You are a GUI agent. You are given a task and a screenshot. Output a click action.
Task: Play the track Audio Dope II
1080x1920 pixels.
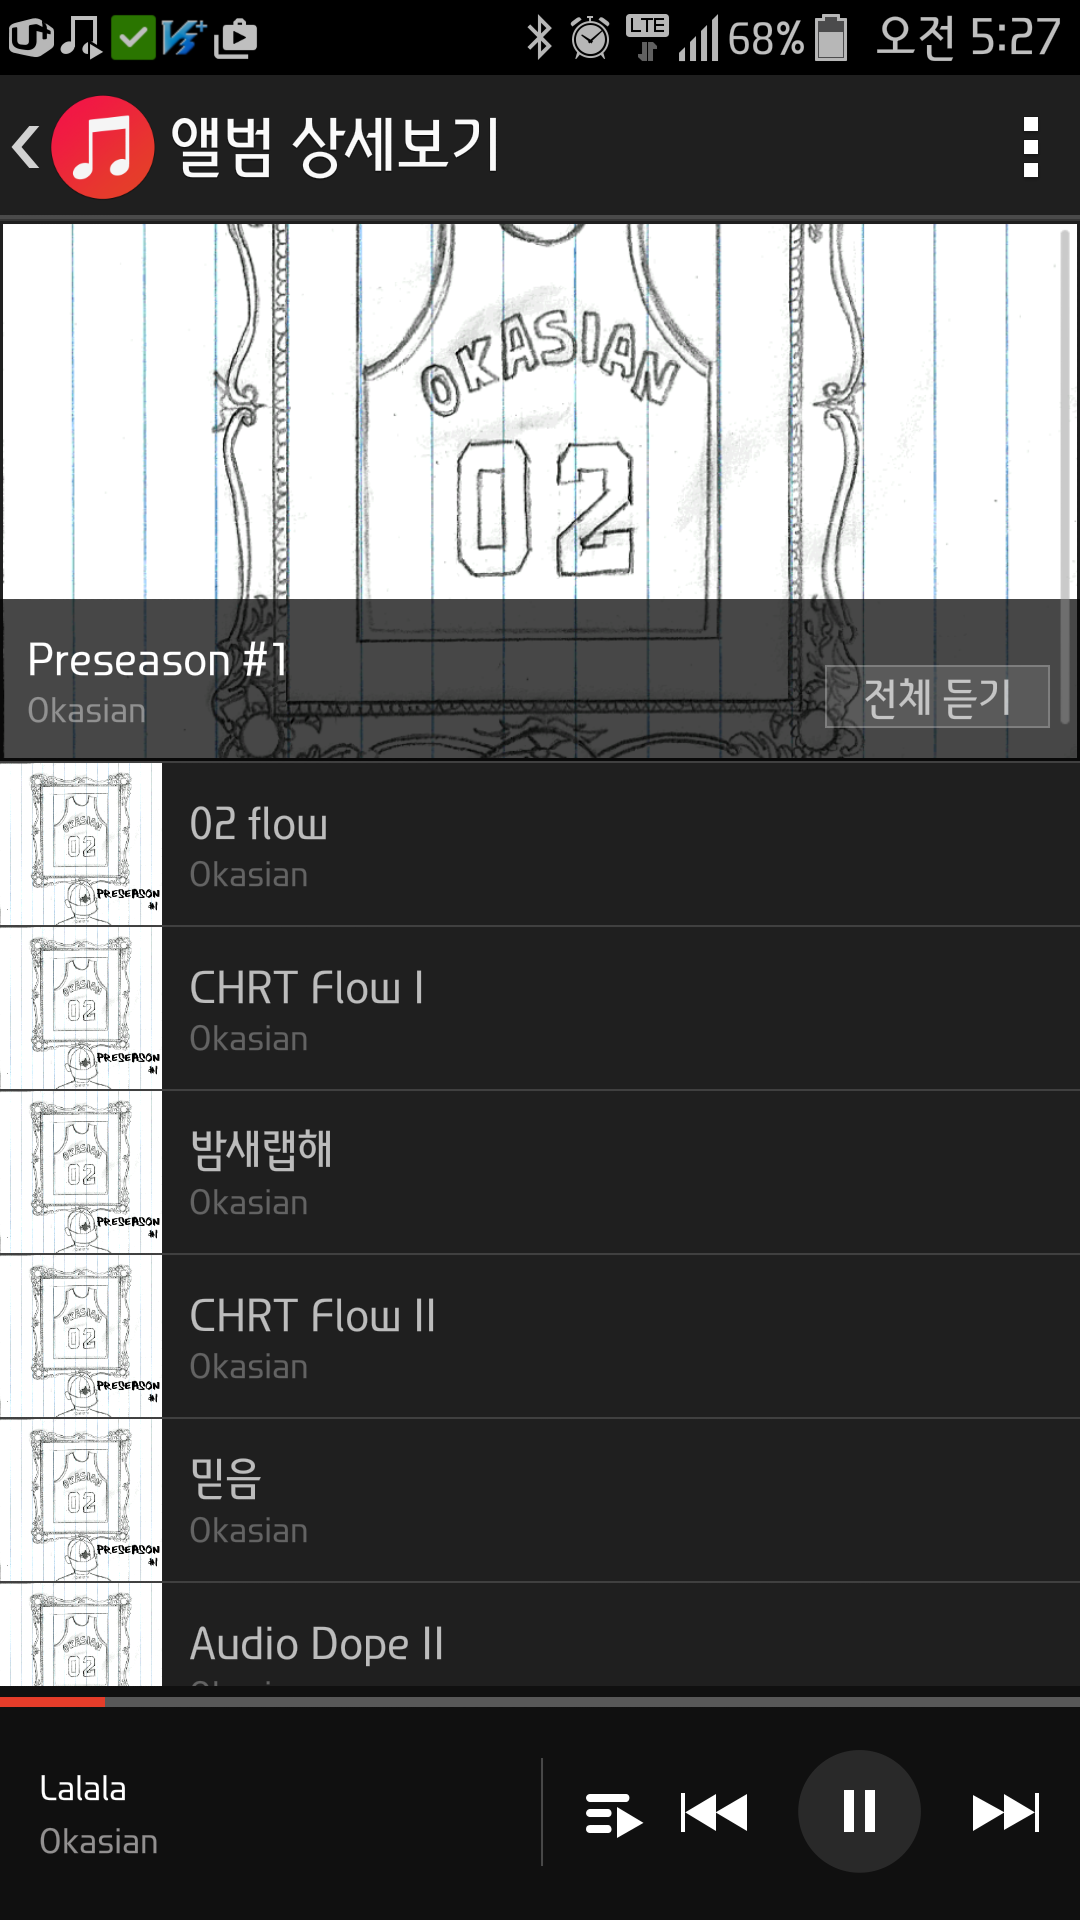[620, 1642]
